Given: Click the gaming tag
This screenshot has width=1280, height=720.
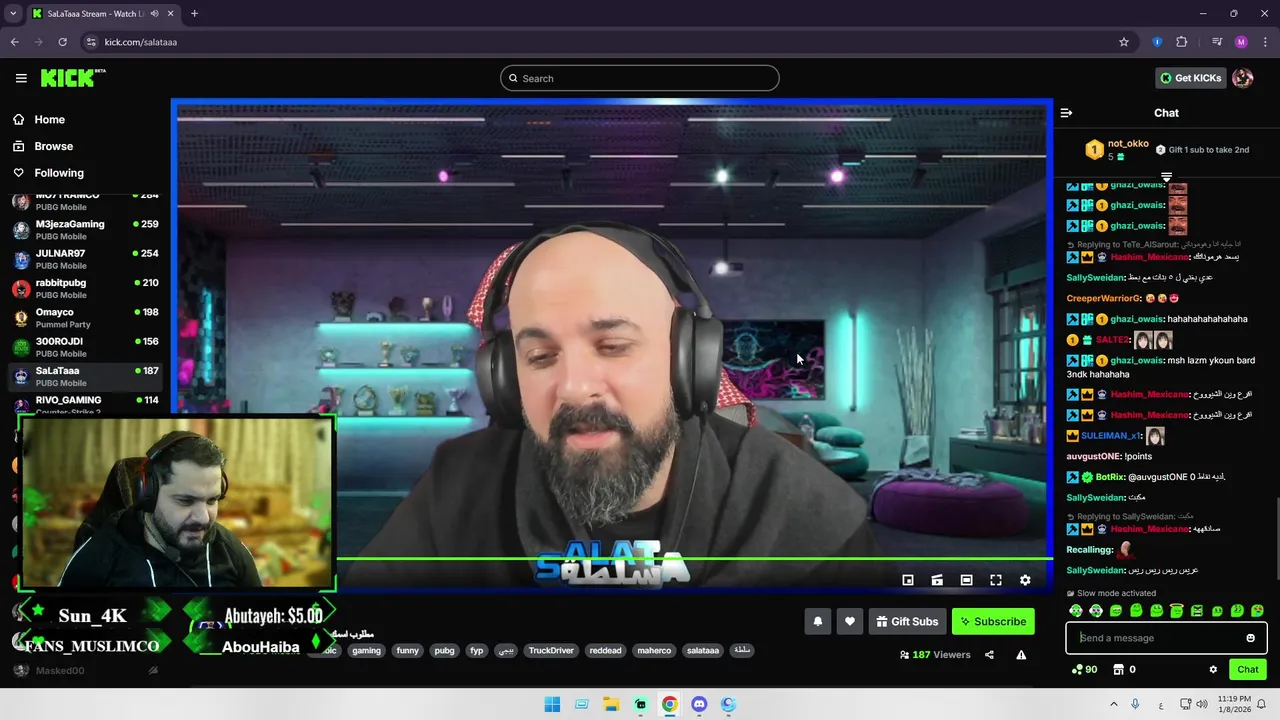Looking at the screenshot, I should (366, 650).
